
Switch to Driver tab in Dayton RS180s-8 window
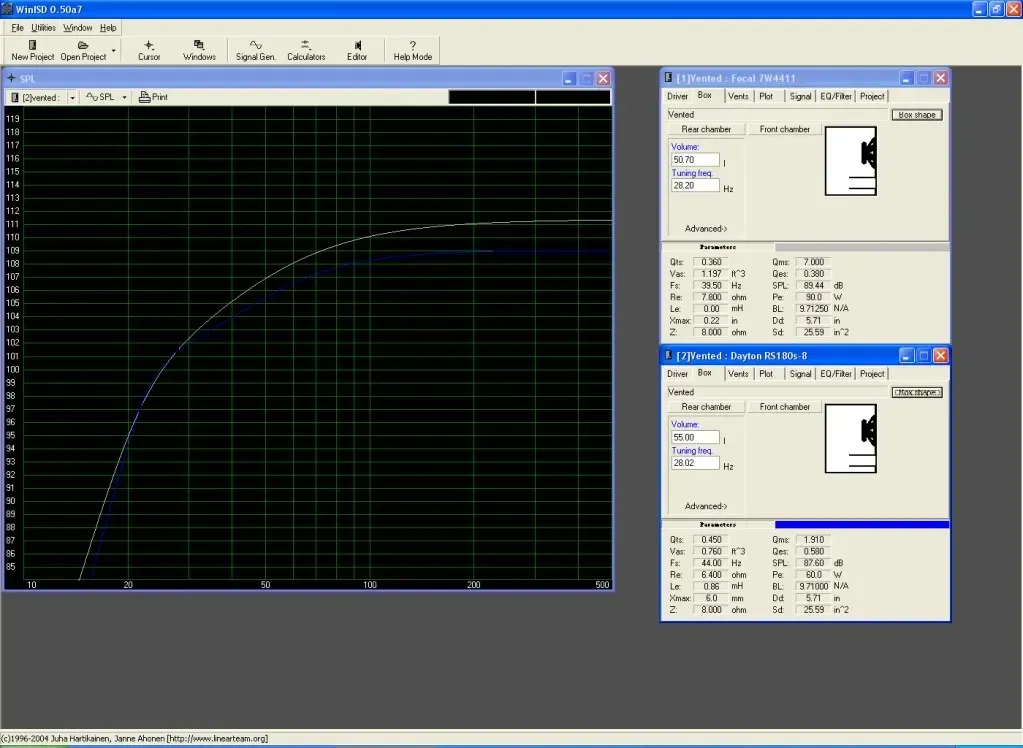677,374
